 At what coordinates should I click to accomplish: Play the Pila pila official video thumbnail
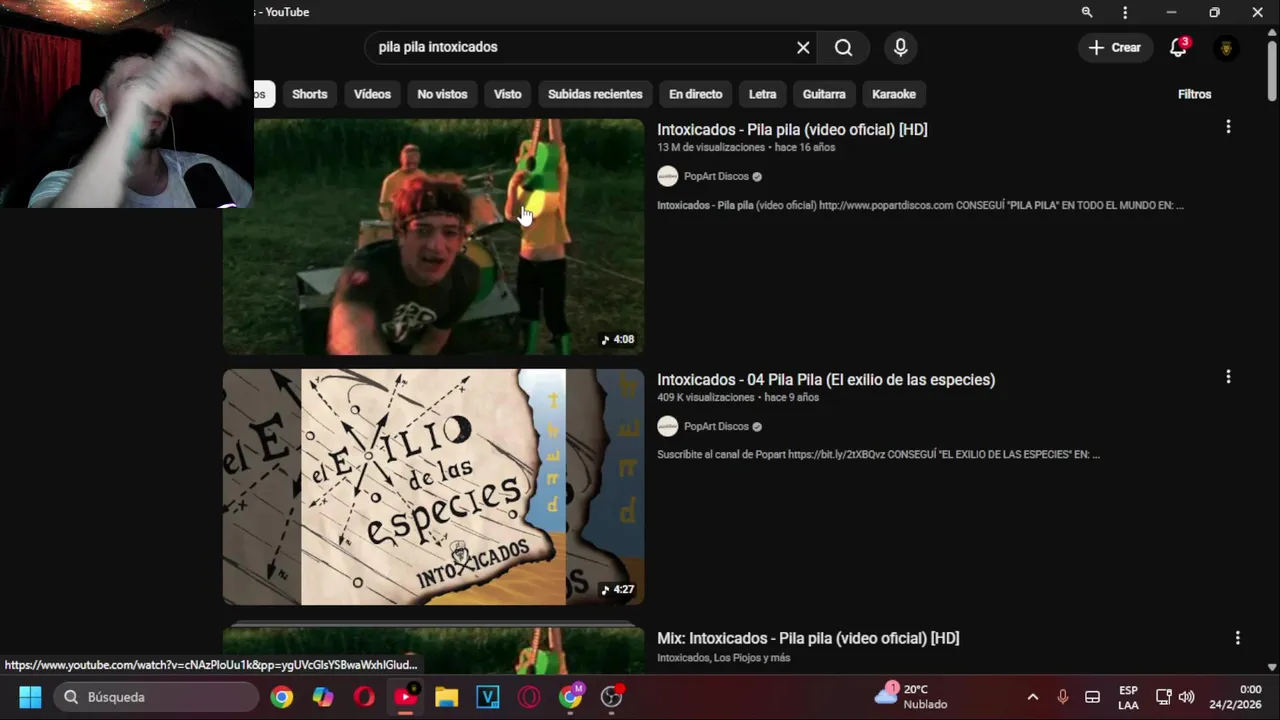pos(433,237)
